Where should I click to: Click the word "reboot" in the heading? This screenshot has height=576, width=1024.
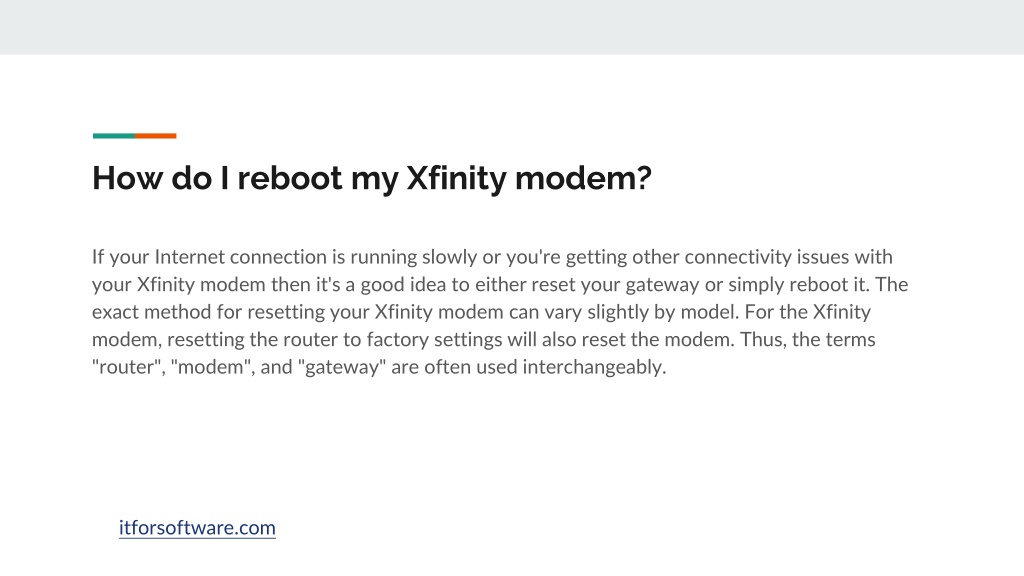pyautogui.click(x=289, y=178)
